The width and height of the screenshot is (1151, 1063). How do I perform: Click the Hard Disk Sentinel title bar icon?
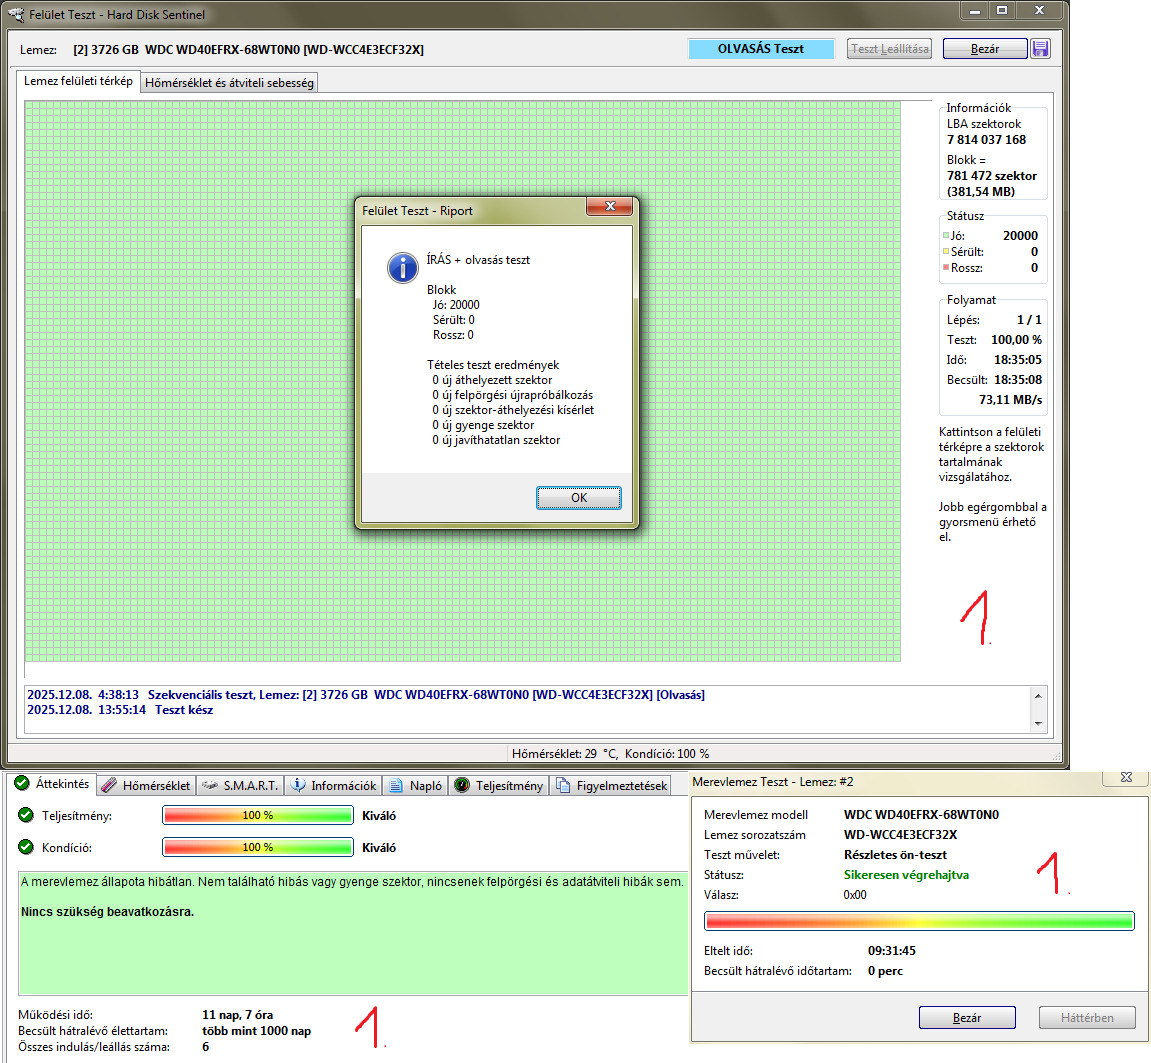click(x=15, y=14)
